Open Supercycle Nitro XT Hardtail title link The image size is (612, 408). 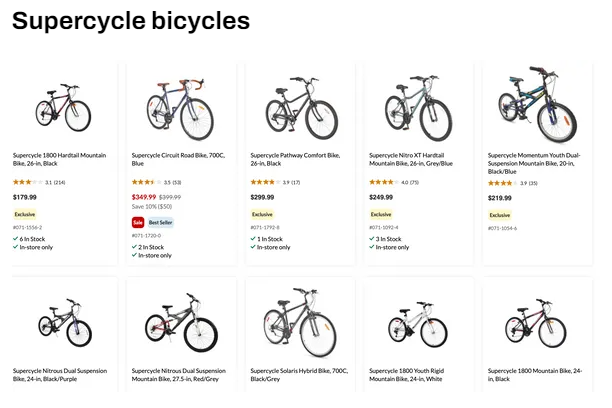pyautogui.click(x=415, y=159)
